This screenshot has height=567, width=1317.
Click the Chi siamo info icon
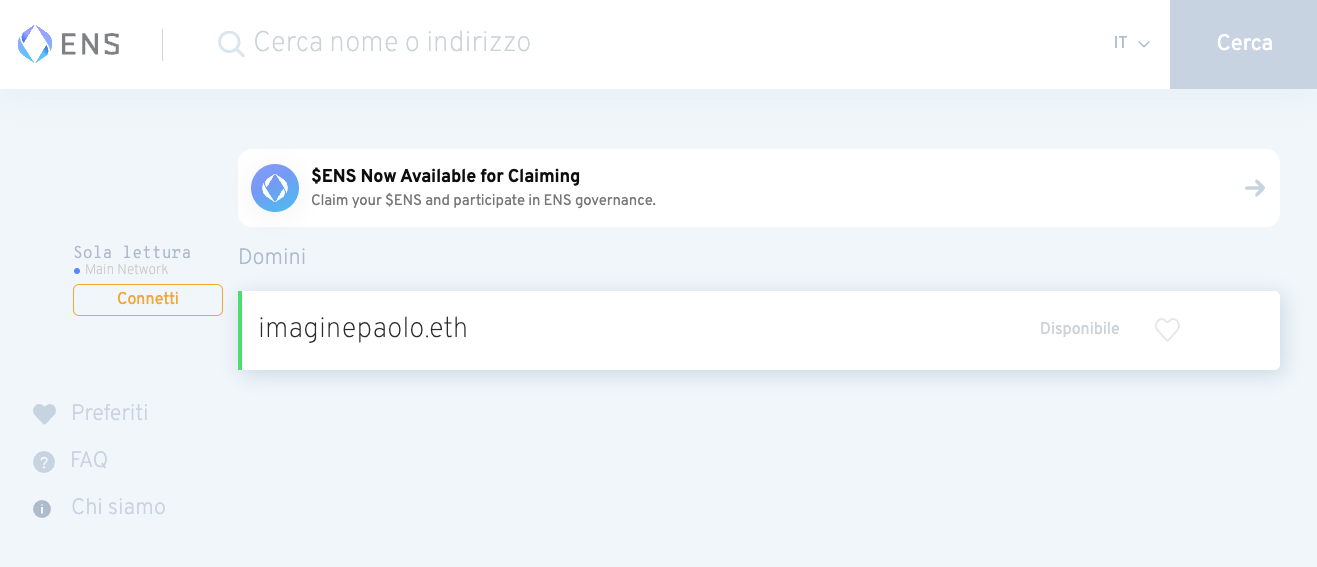tap(42, 509)
